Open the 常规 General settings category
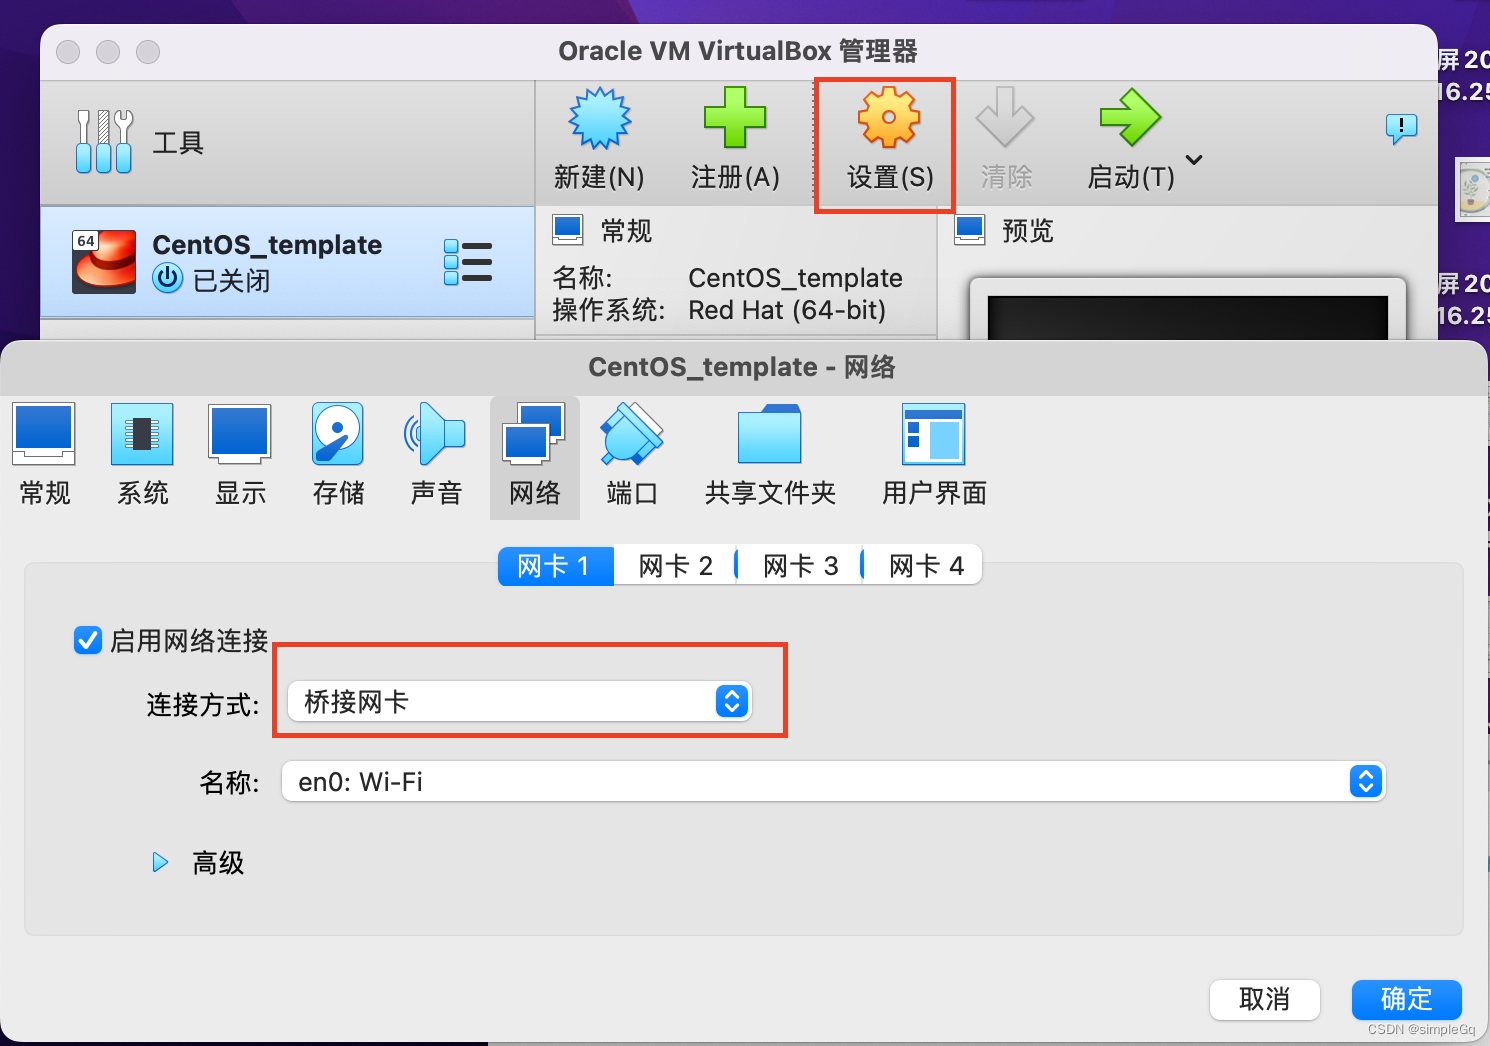This screenshot has width=1490, height=1046. (x=45, y=455)
